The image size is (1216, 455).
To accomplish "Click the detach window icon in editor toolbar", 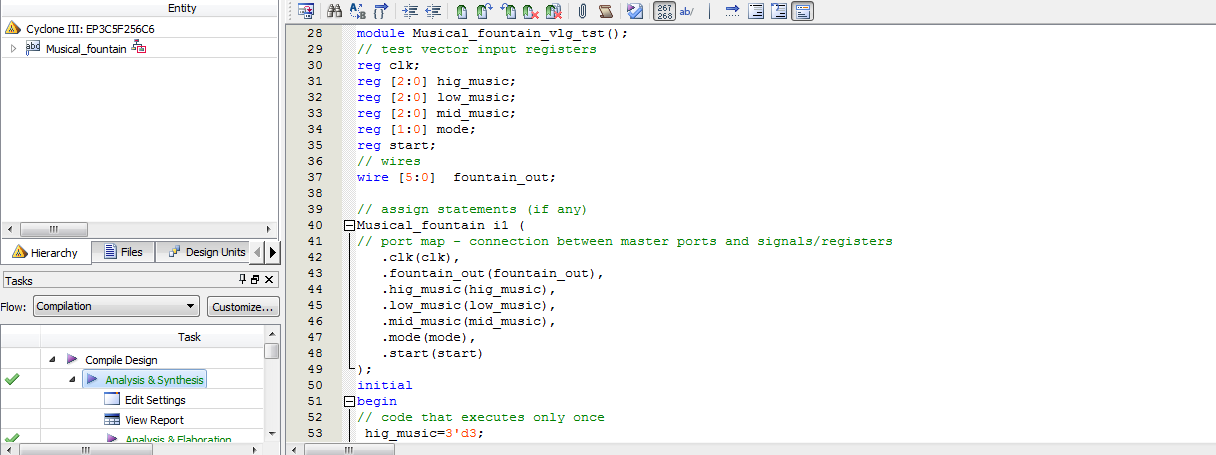I will click(x=306, y=11).
